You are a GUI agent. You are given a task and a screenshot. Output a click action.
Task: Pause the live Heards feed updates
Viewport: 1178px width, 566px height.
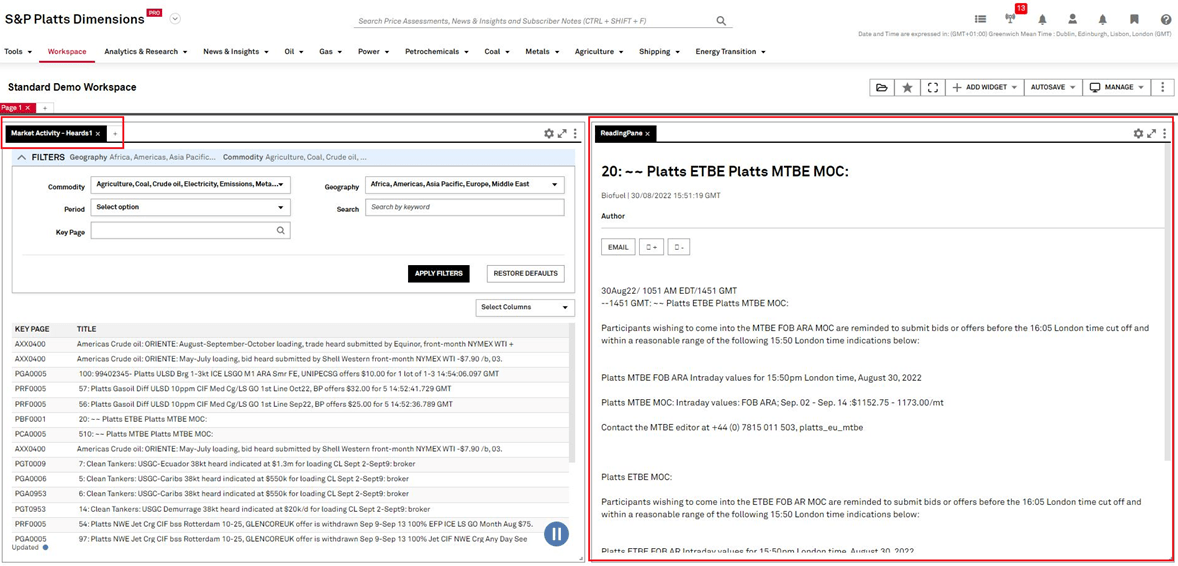point(556,534)
